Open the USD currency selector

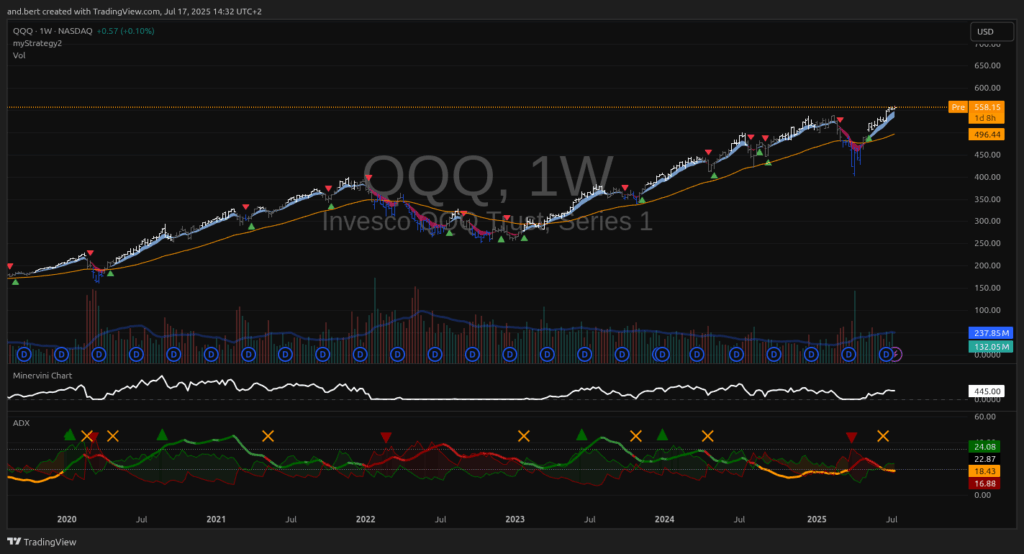984,33
